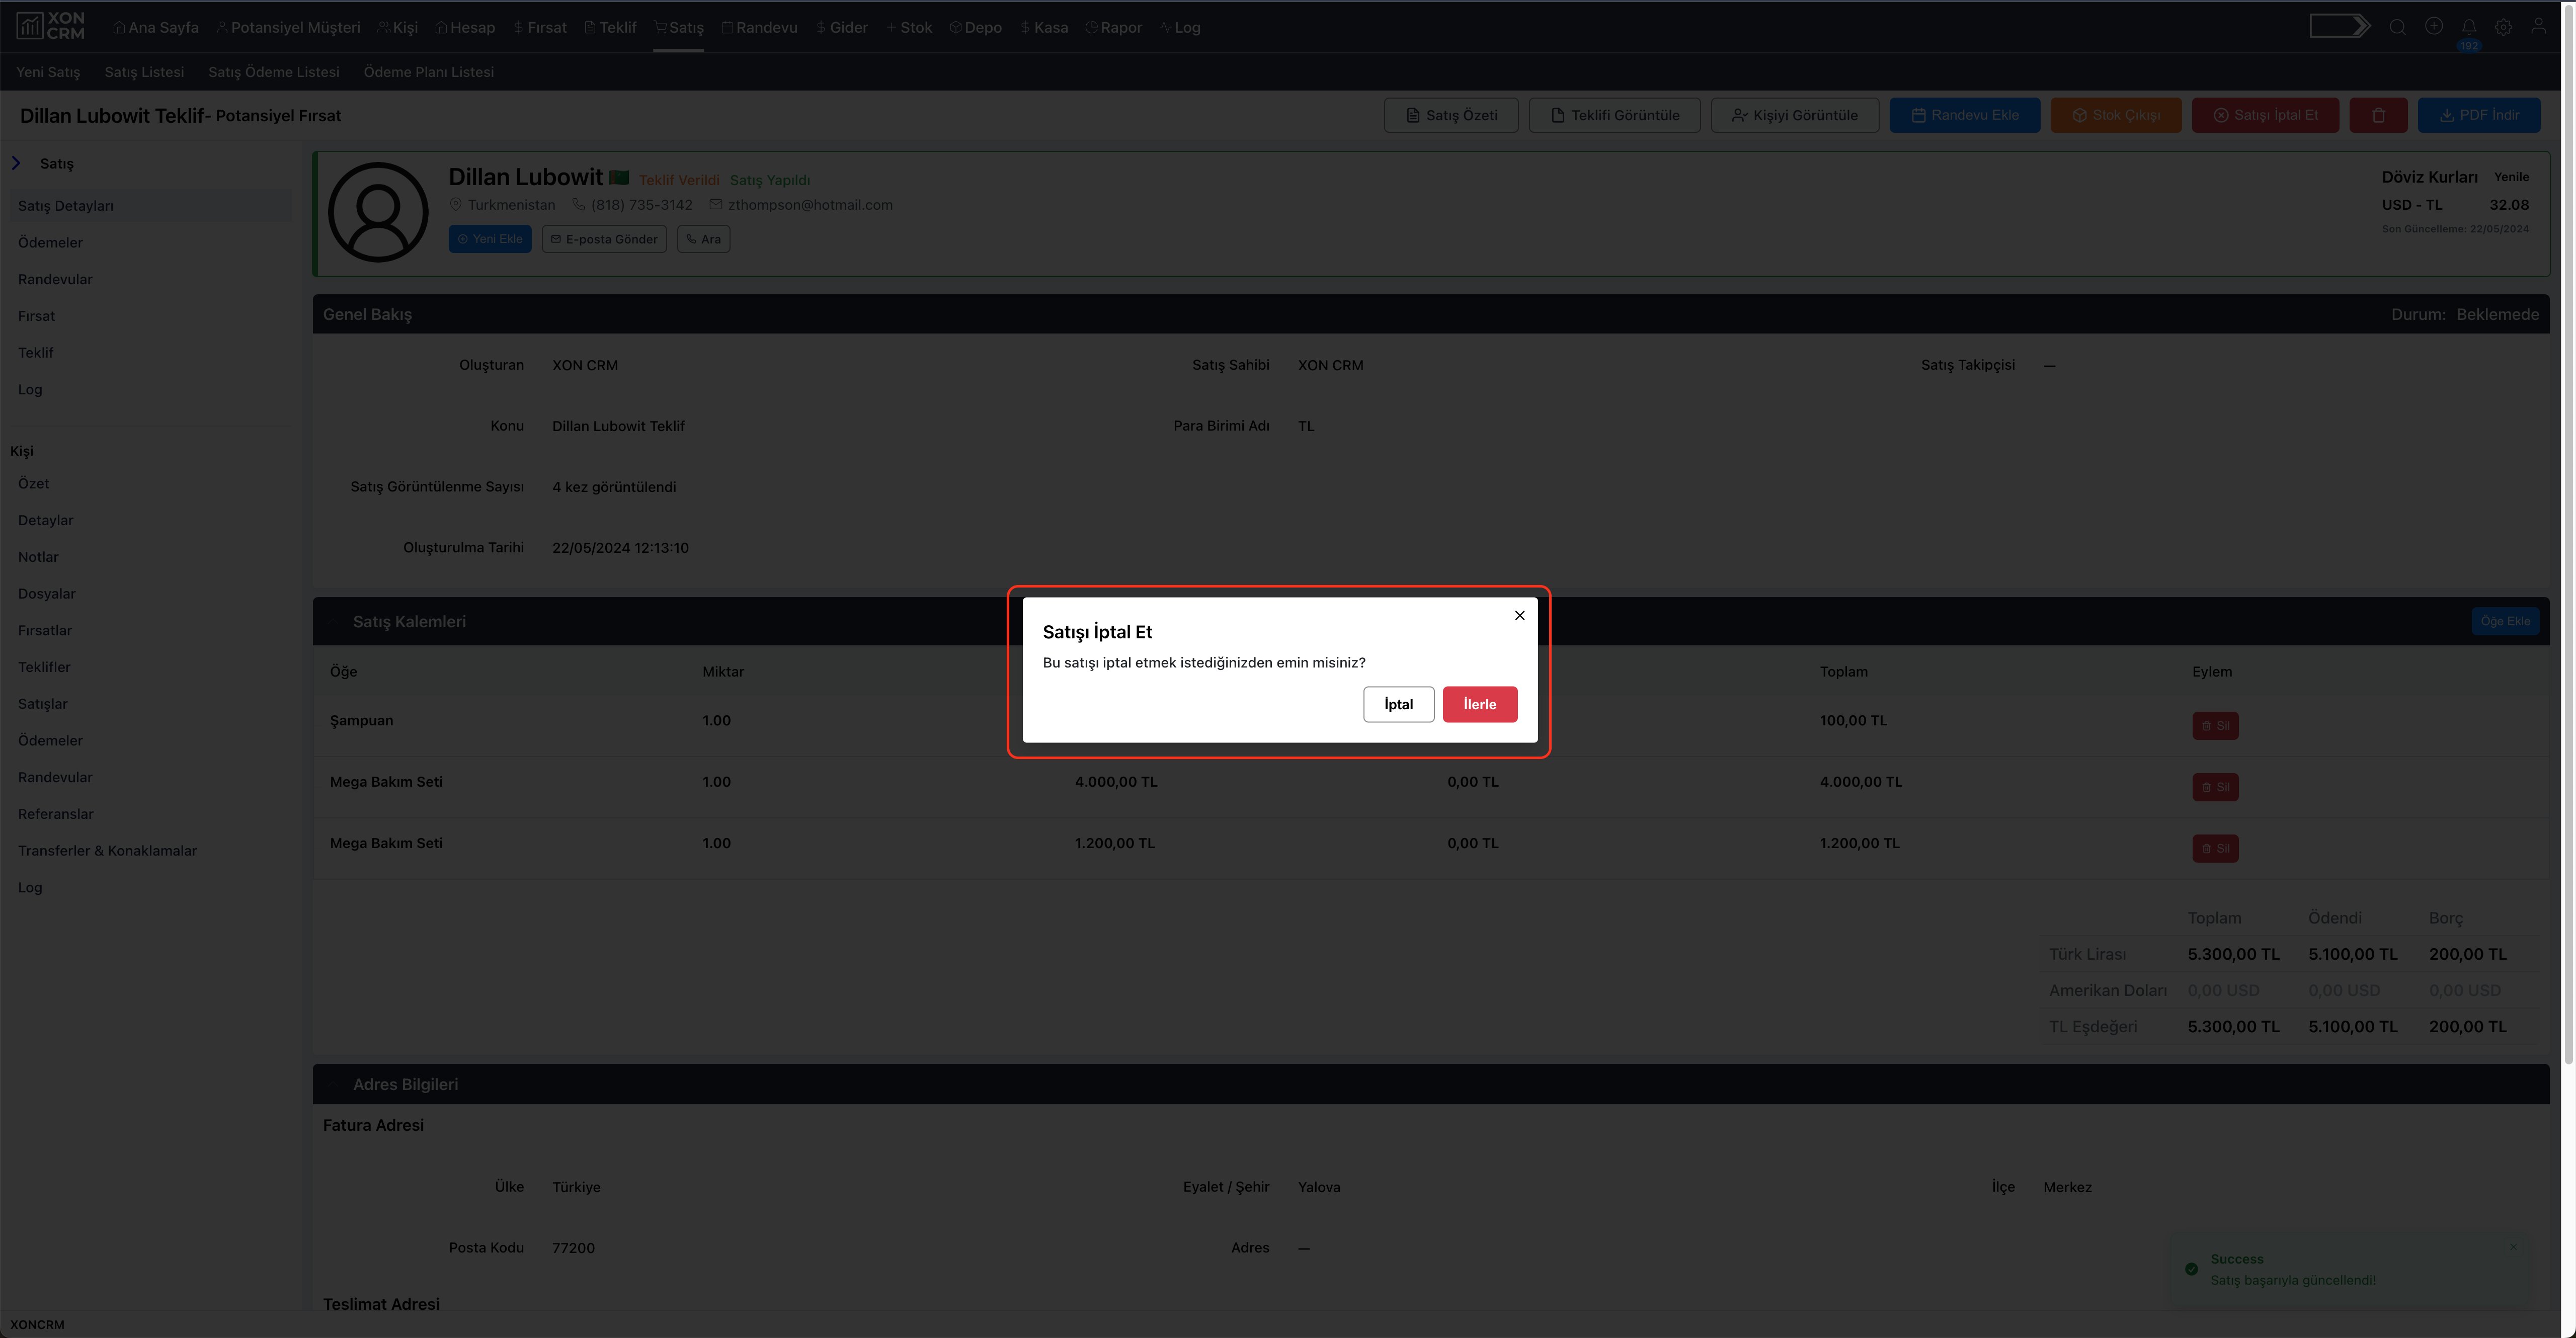Click the Ara call button

[703, 239]
